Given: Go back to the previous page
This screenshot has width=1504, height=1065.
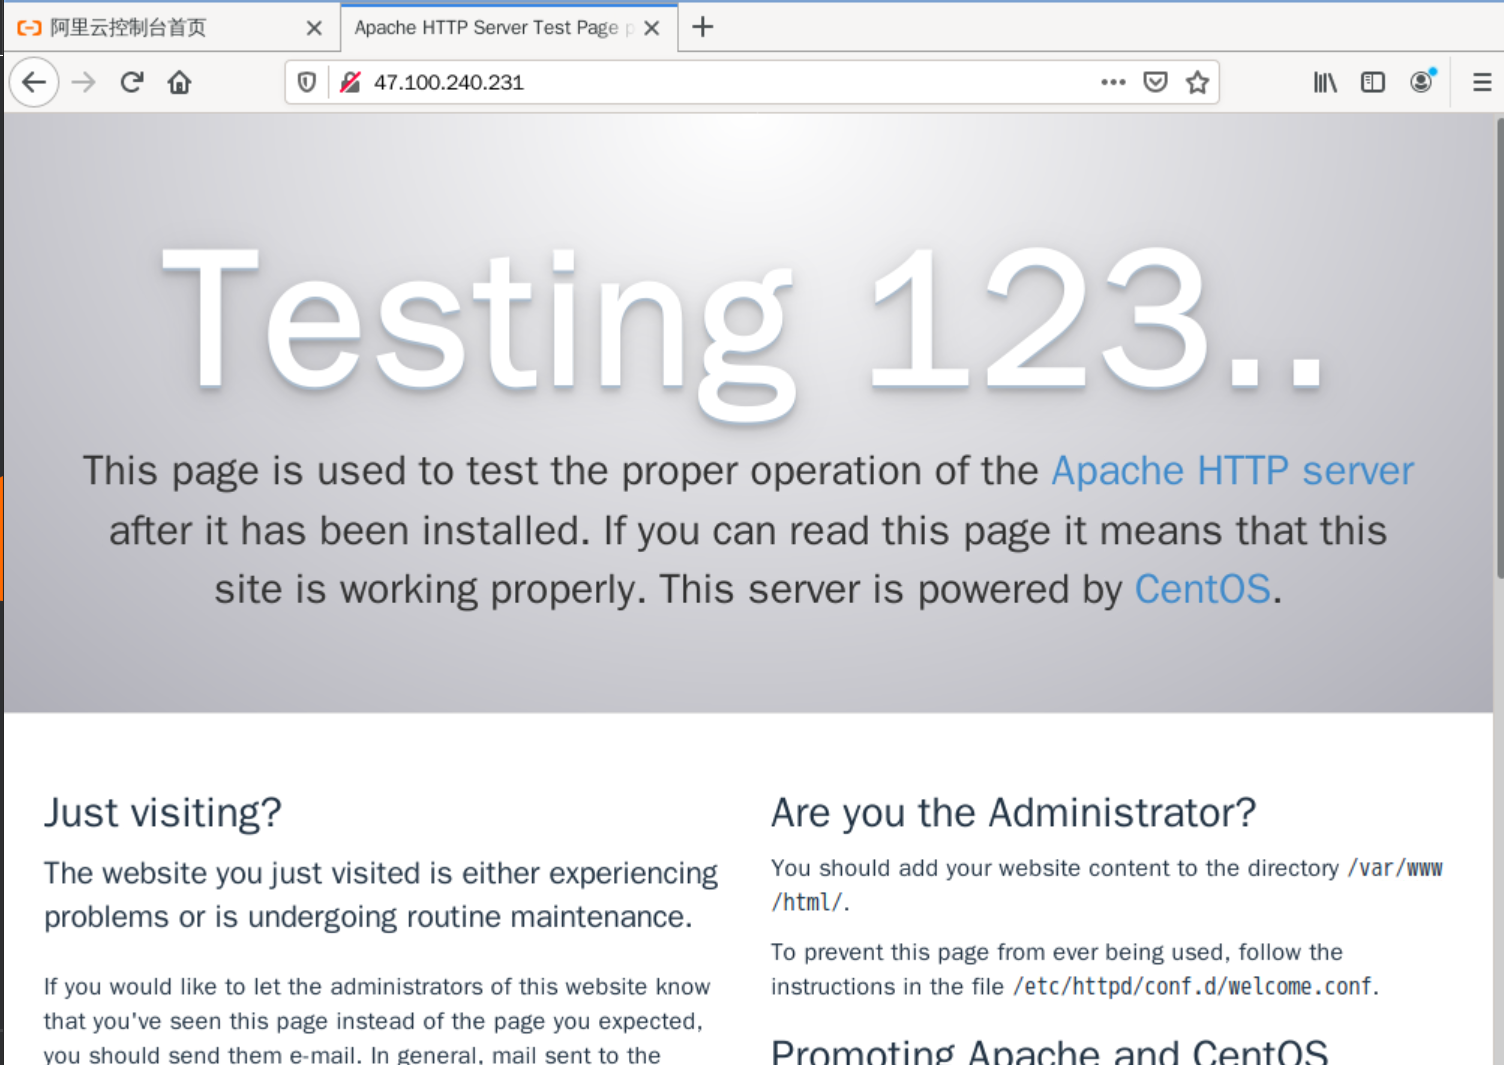Looking at the screenshot, I should [34, 82].
